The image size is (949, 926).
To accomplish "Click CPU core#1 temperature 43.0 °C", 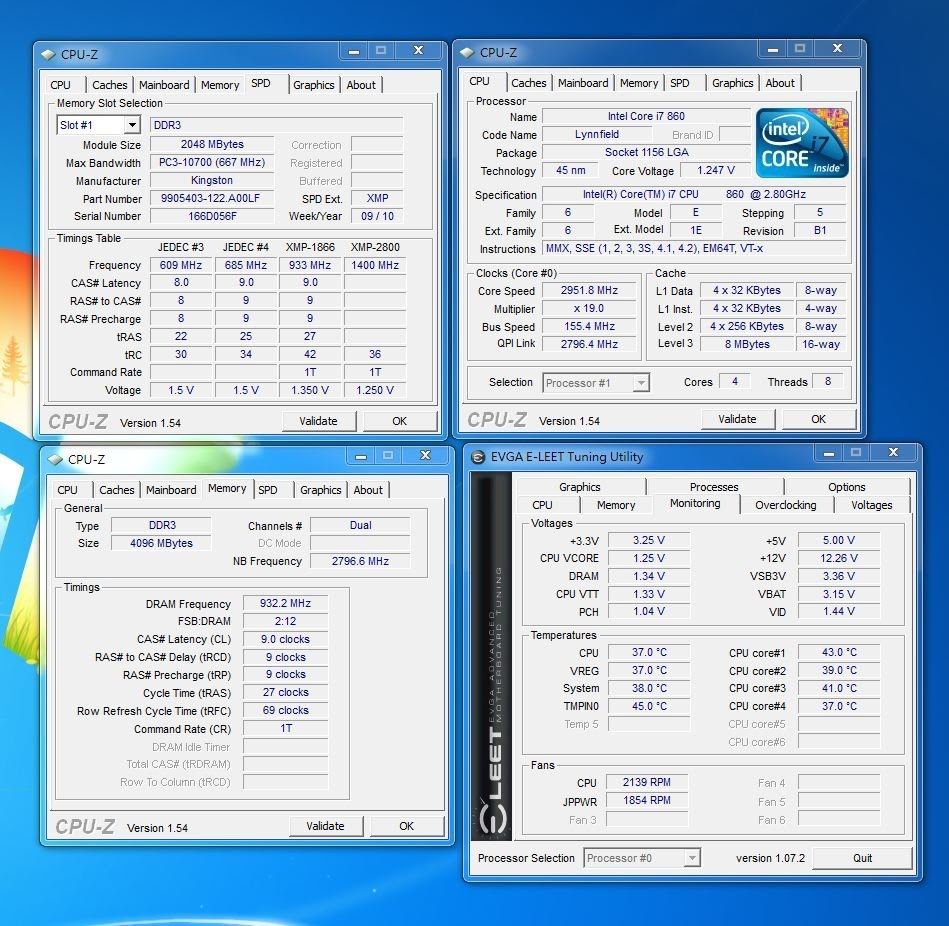I will (839, 652).
